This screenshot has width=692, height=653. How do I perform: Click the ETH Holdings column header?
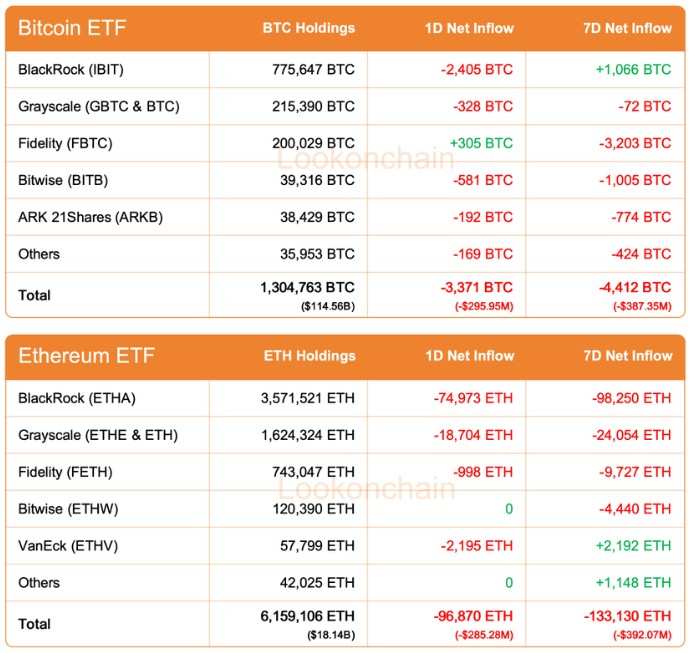[x=309, y=356]
